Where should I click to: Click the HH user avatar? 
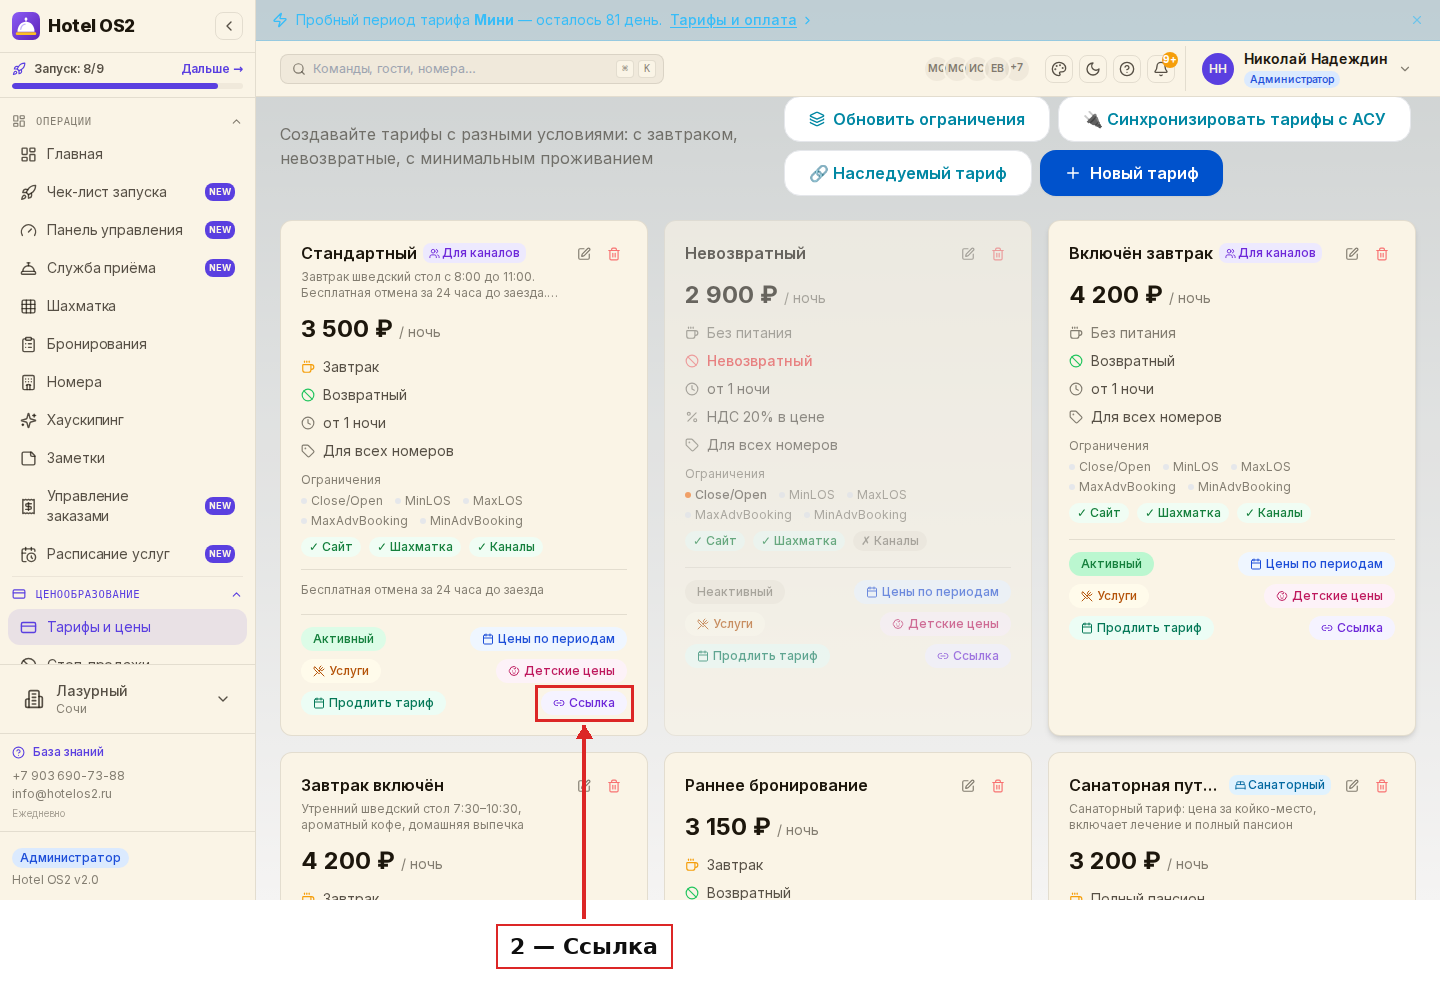(1218, 69)
